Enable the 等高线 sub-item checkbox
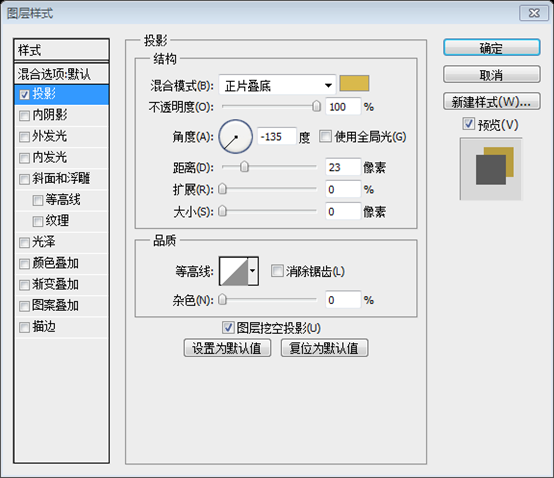 pos(38,201)
